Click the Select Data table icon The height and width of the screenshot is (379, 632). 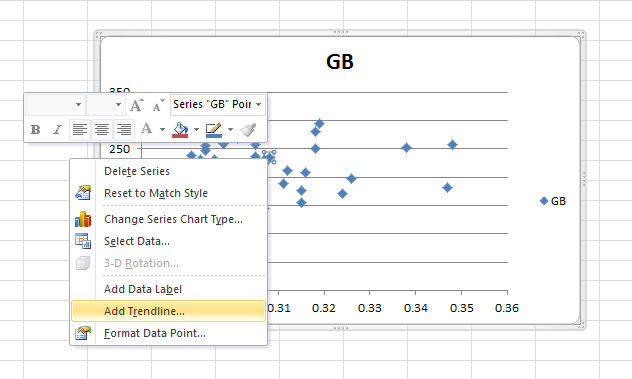[x=83, y=241]
